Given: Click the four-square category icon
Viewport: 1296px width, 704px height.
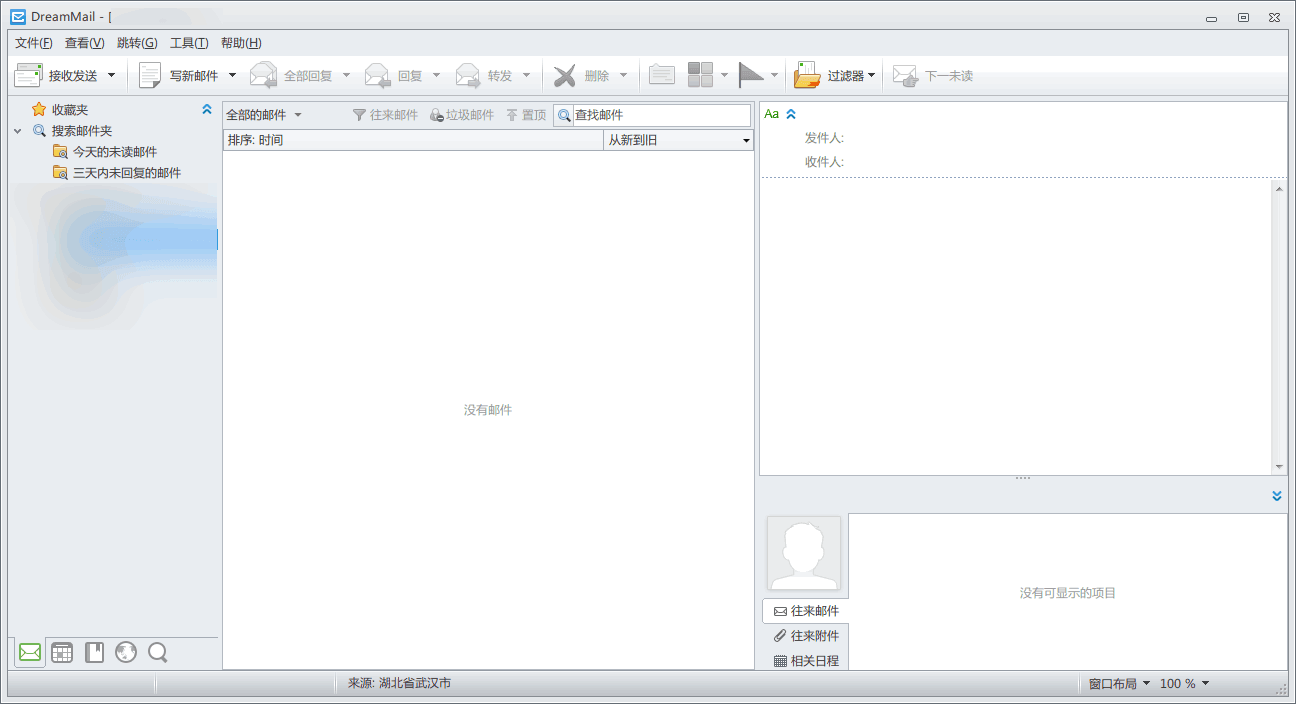Looking at the screenshot, I should [700, 75].
